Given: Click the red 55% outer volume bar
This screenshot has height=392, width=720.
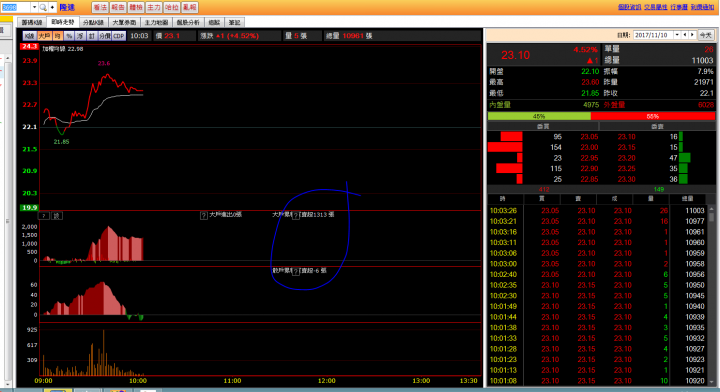Looking at the screenshot, I should click(652, 116).
